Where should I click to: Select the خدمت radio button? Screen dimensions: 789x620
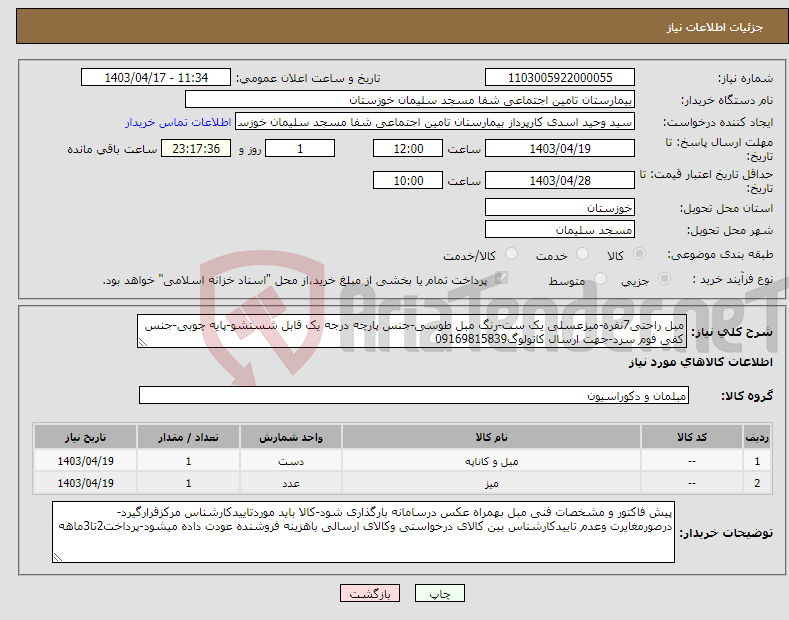pyautogui.click(x=582, y=254)
